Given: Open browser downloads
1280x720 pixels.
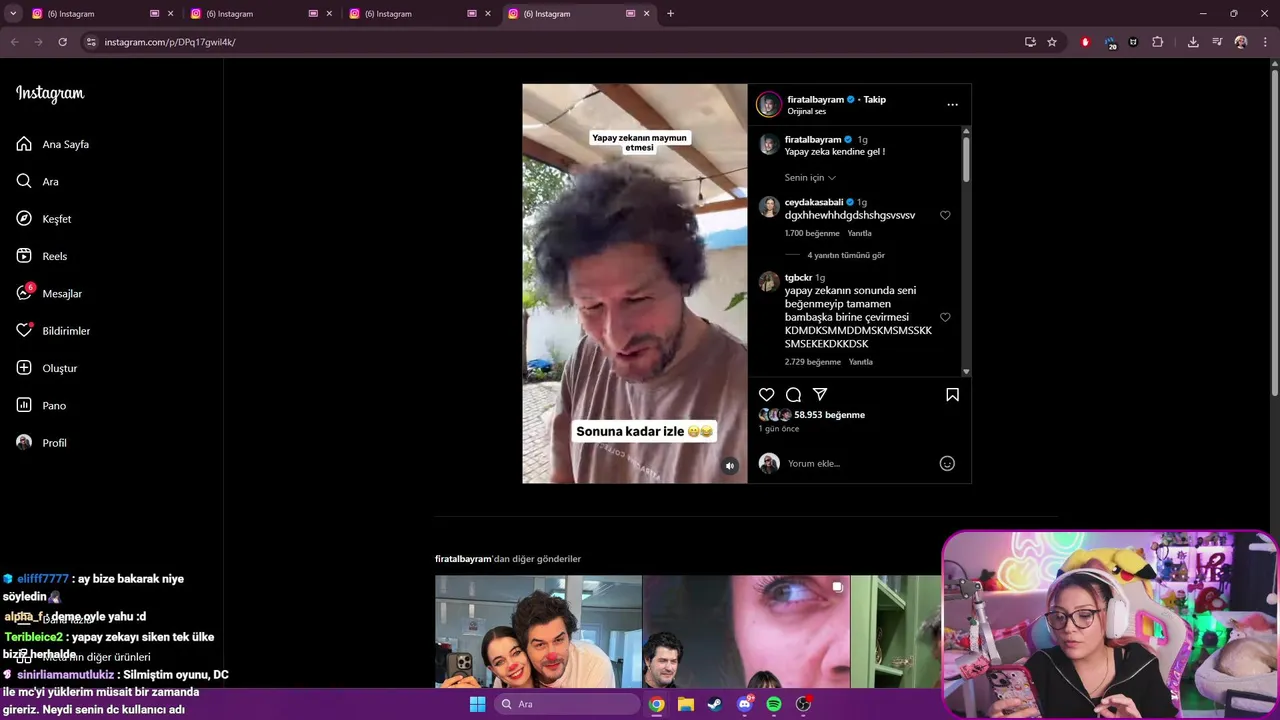Looking at the screenshot, I should pyautogui.click(x=1193, y=42).
